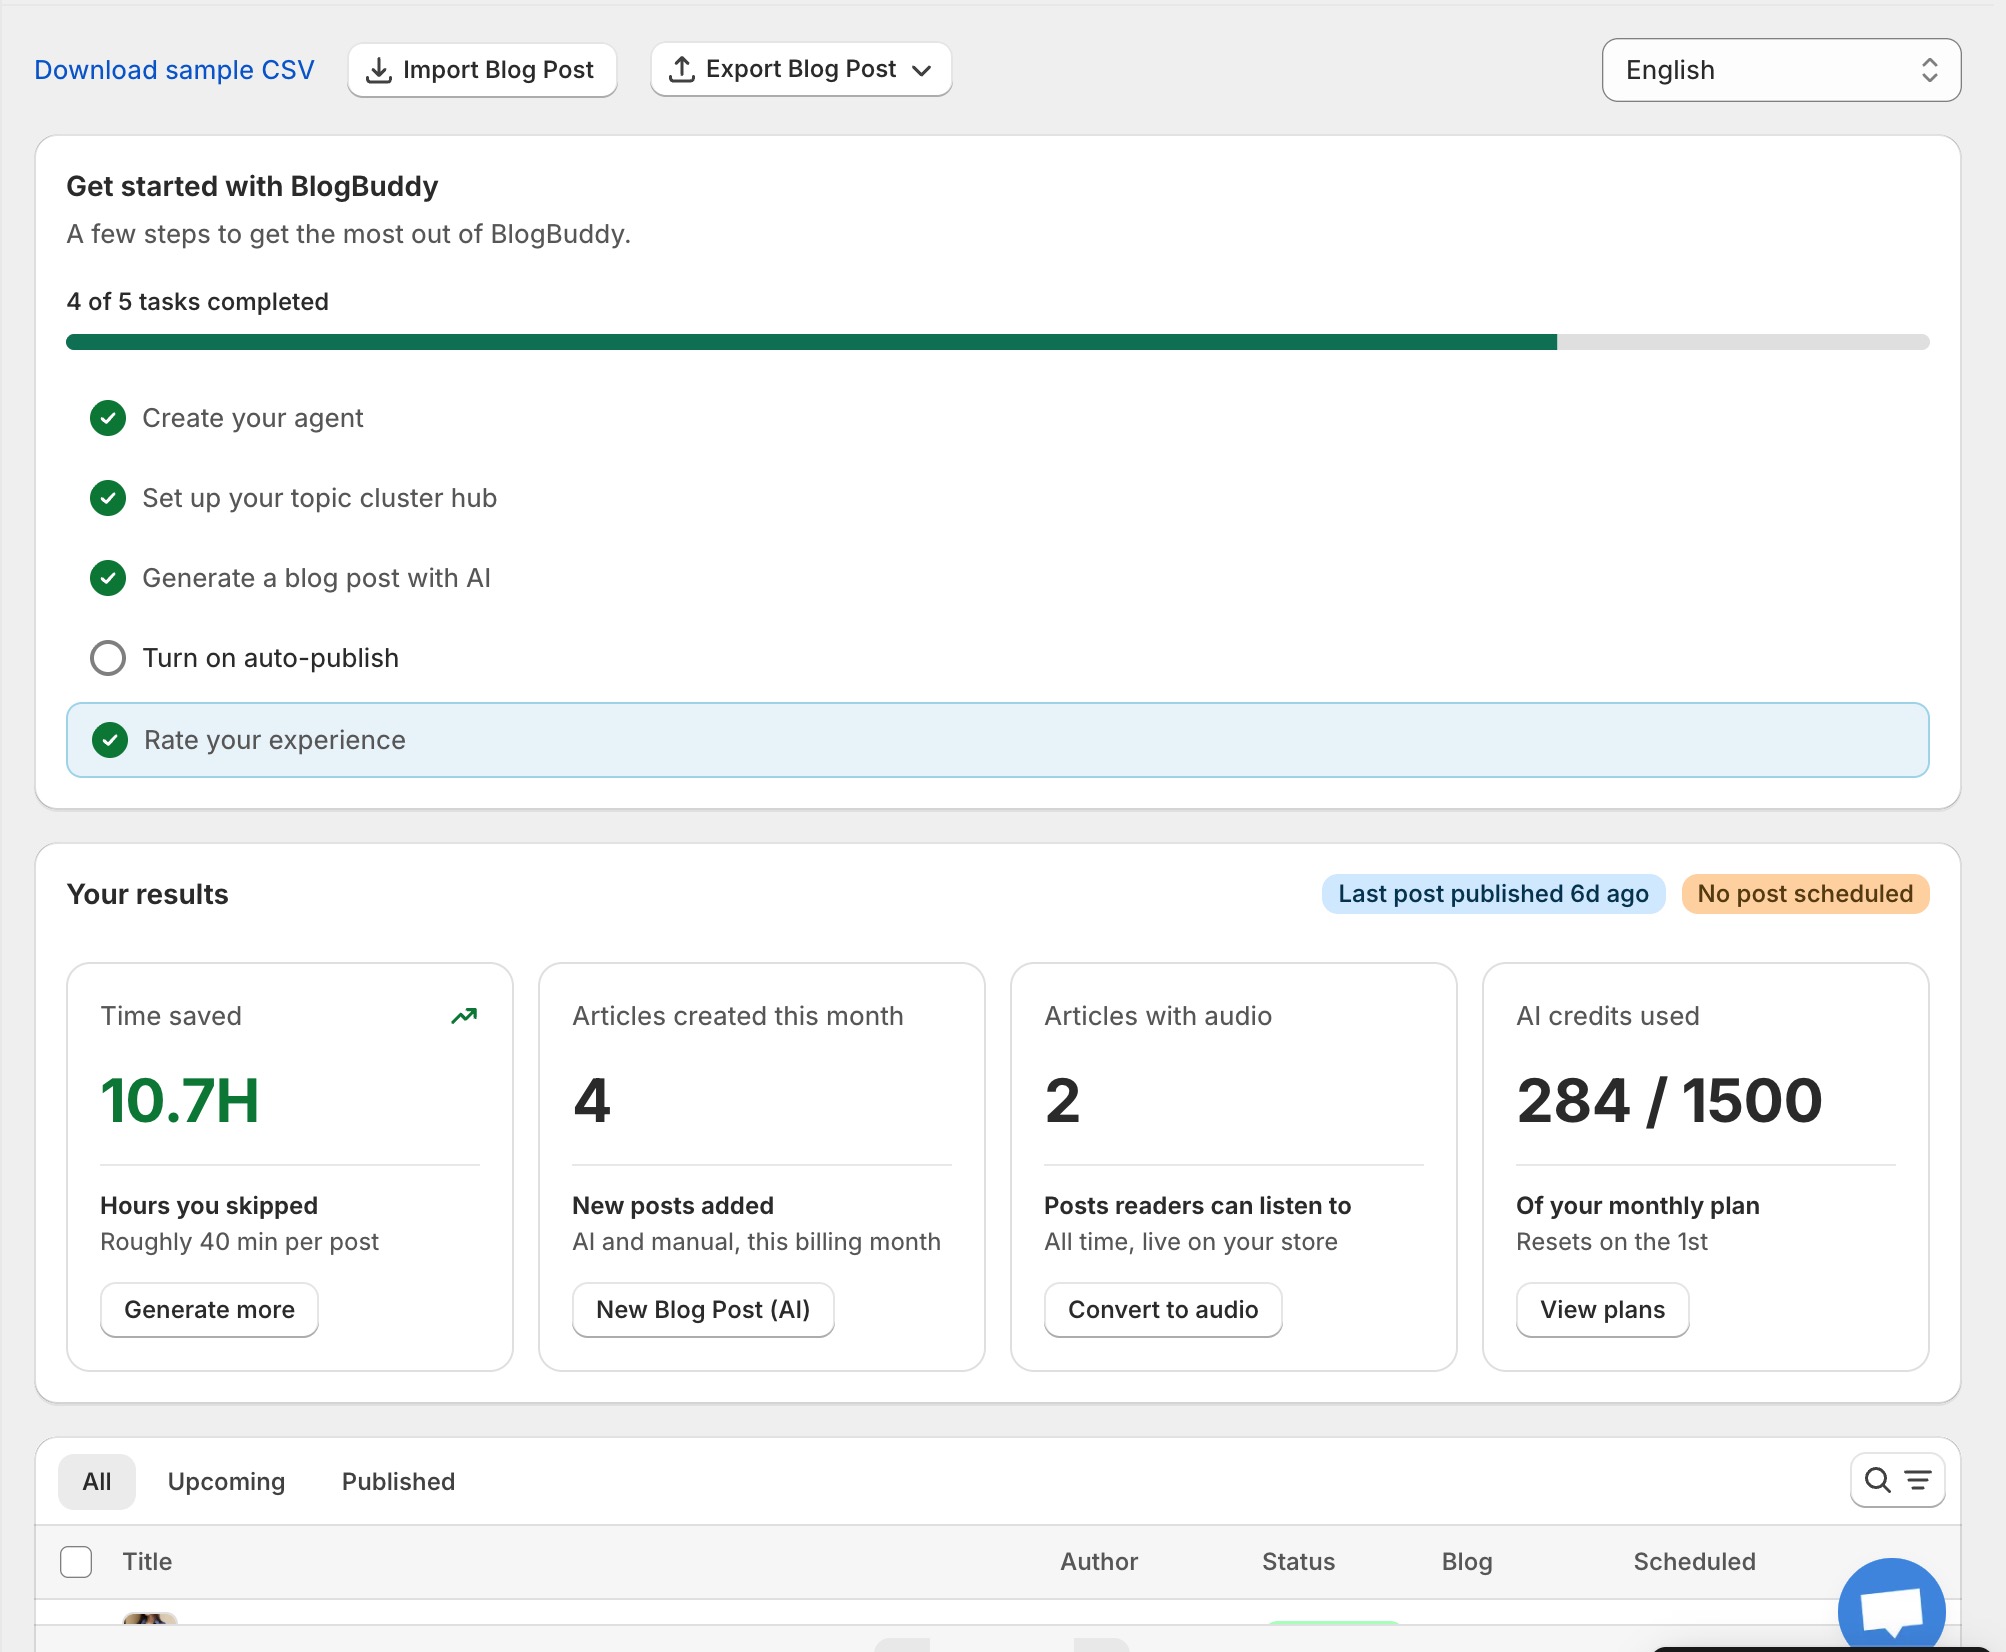Click Generate more in Time saved card
The image size is (2006, 1652).
point(209,1310)
